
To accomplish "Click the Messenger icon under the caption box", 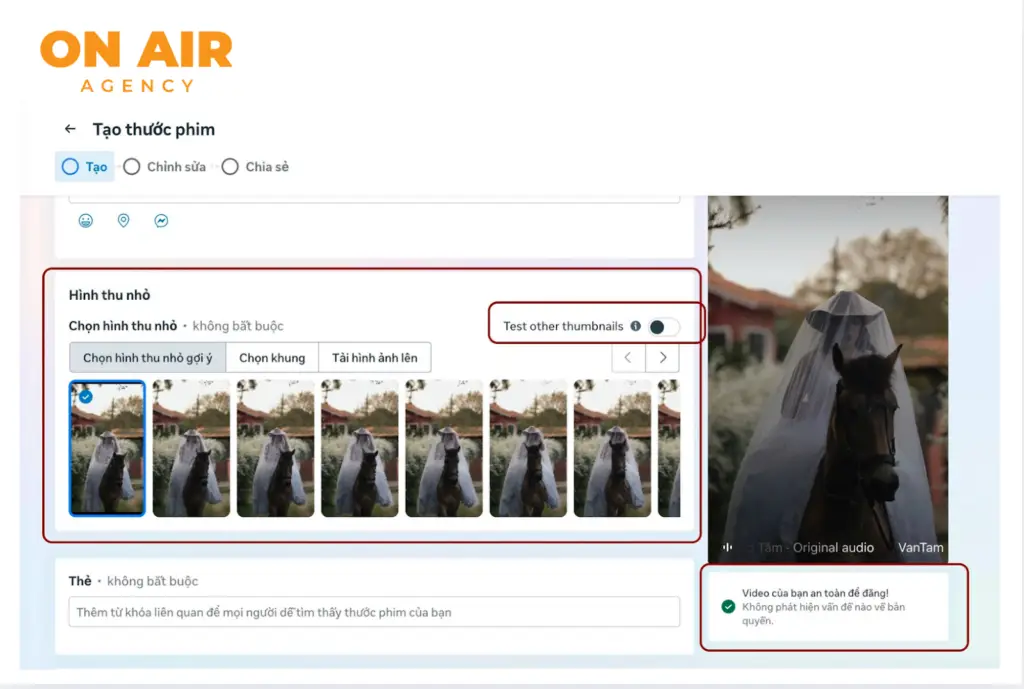I will pos(161,221).
